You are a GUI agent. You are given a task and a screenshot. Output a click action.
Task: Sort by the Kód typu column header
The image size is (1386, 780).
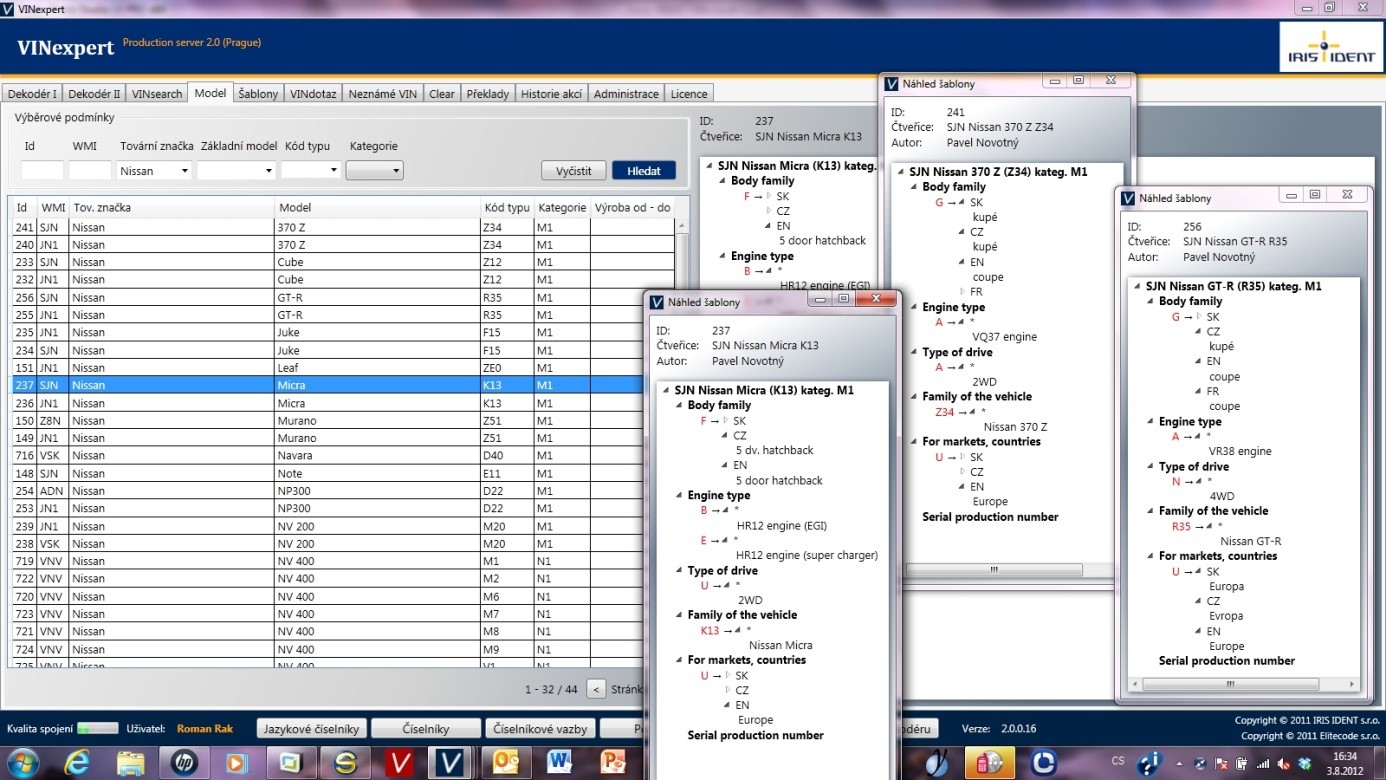tap(507, 208)
